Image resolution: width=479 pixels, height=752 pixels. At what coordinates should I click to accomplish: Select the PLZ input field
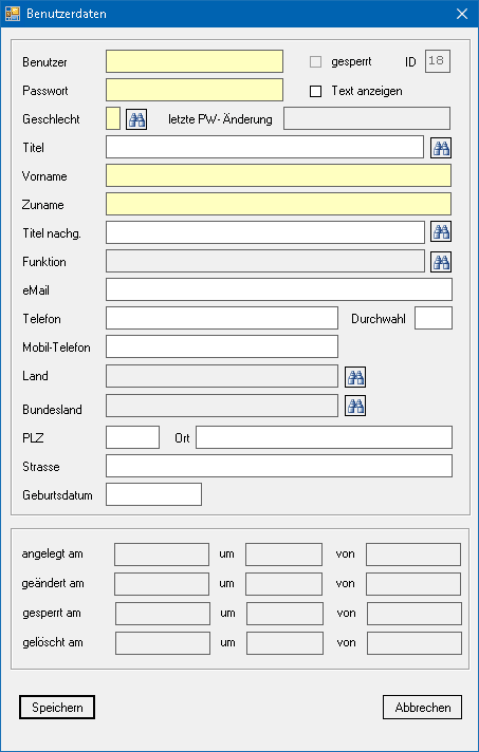coord(133,437)
